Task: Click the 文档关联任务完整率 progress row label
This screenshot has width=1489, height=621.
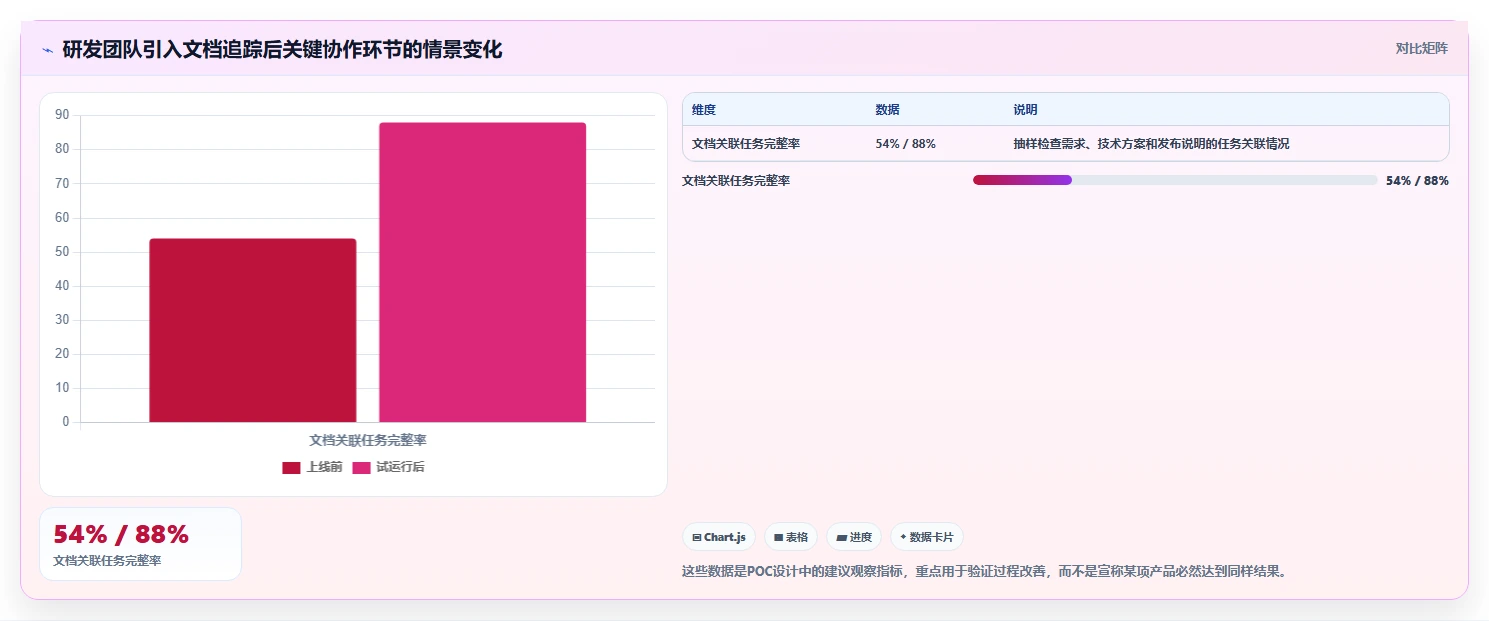Action: (x=736, y=181)
